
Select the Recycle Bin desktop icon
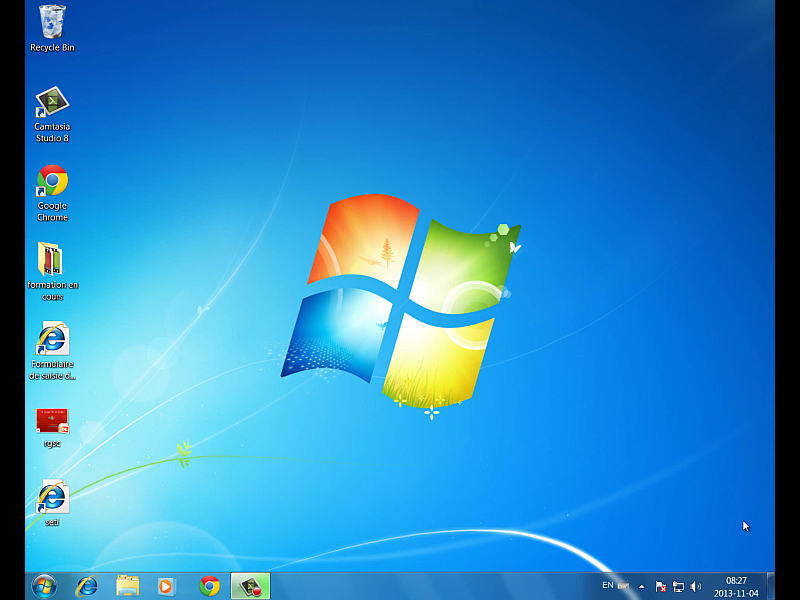(x=52, y=24)
